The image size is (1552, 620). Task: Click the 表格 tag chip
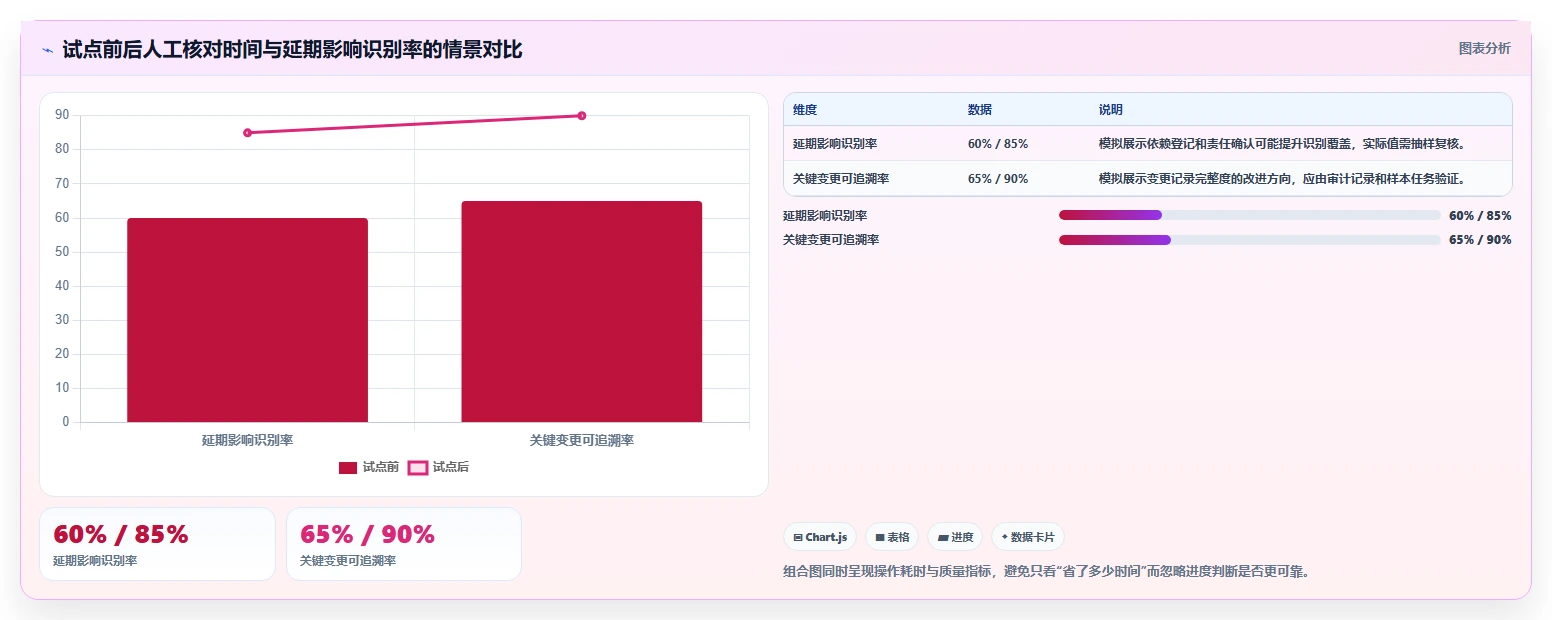[x=892, y=537]
